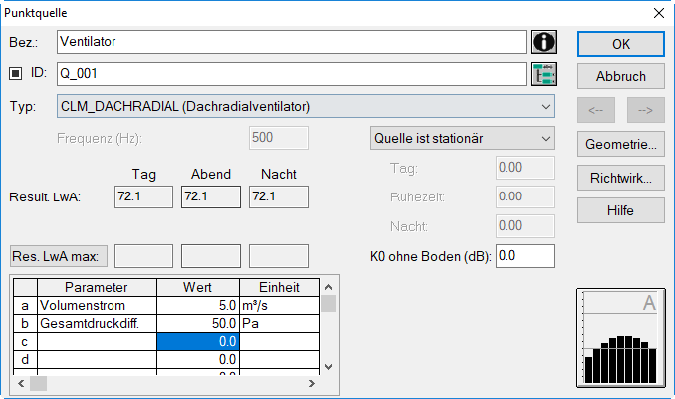Select Volumenstrom value cell 5.0
The image size is (675, 399).
198,306
